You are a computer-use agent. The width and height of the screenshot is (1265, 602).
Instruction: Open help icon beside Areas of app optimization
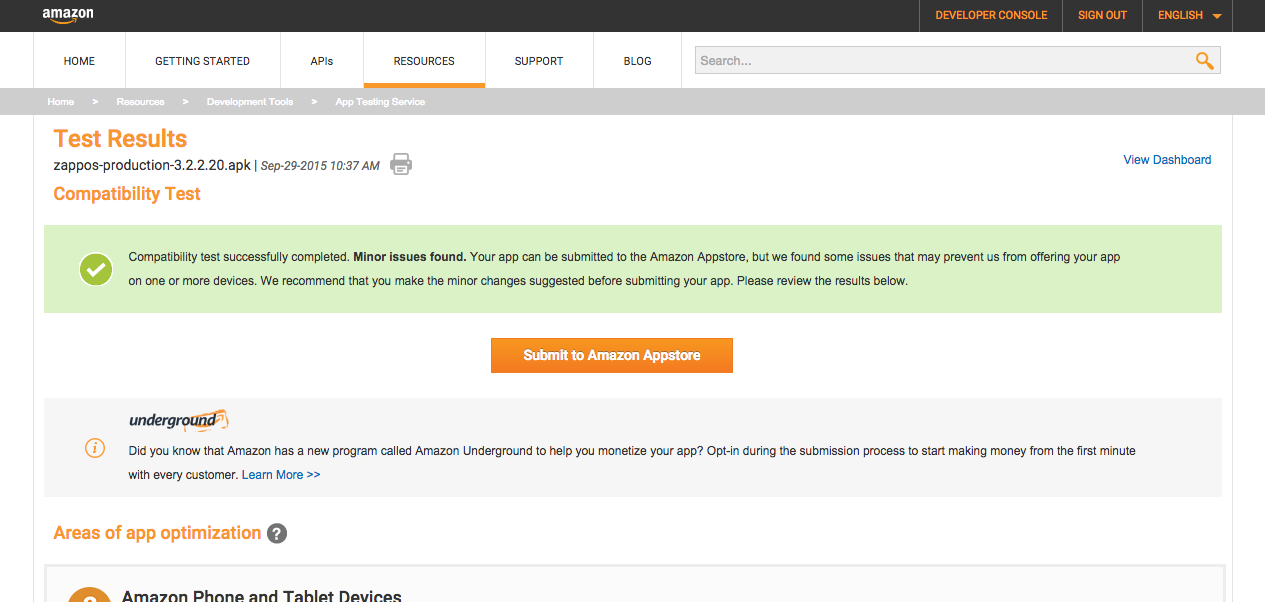(277, 534)
